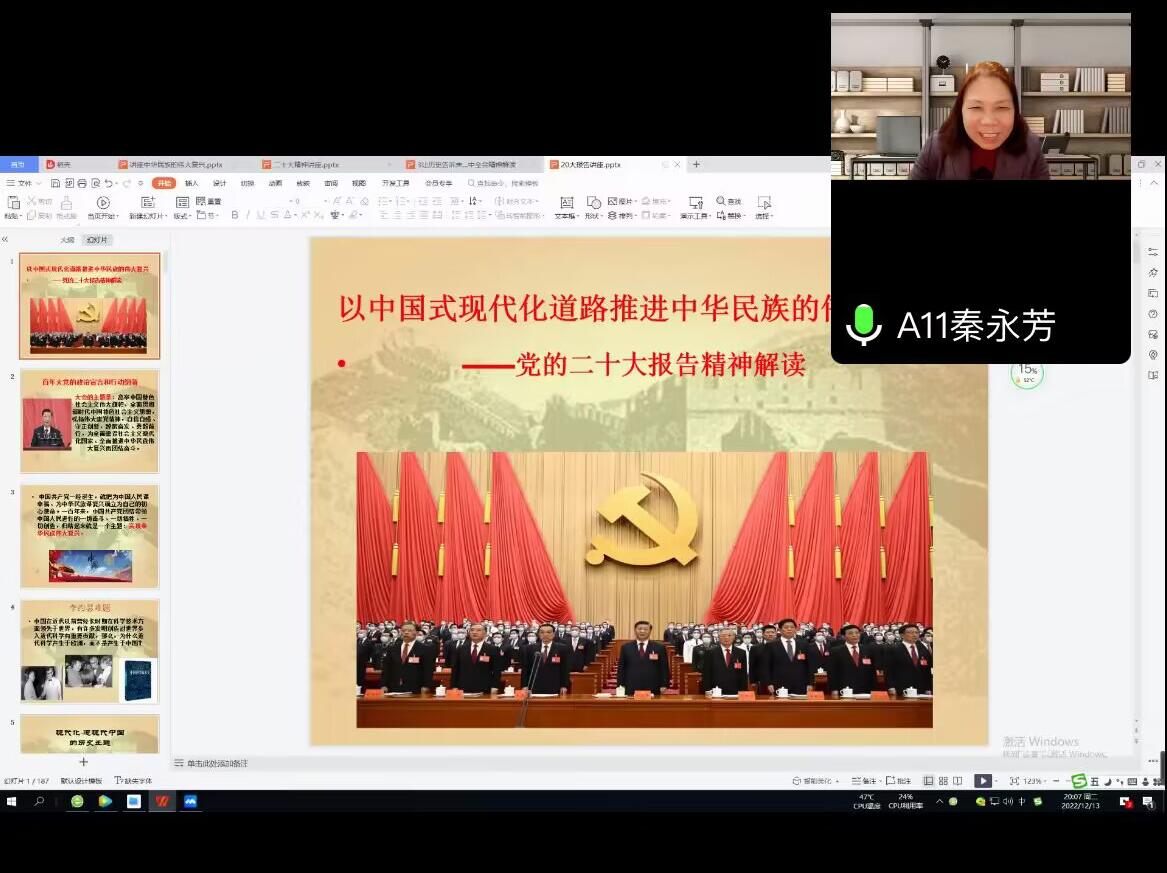Viewport: 1167px width, 873px height.
Task: Click the Print icon in quick access toolbar
Action: click(x=82, y=184)
